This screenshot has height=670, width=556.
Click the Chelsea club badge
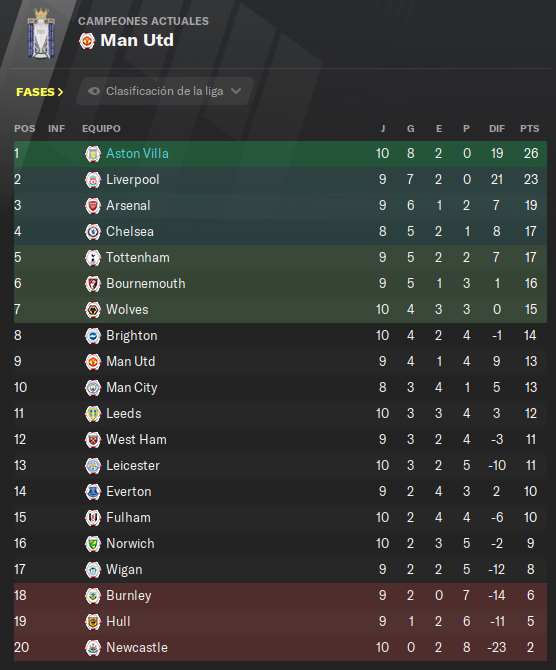click(x=93, y=232)
